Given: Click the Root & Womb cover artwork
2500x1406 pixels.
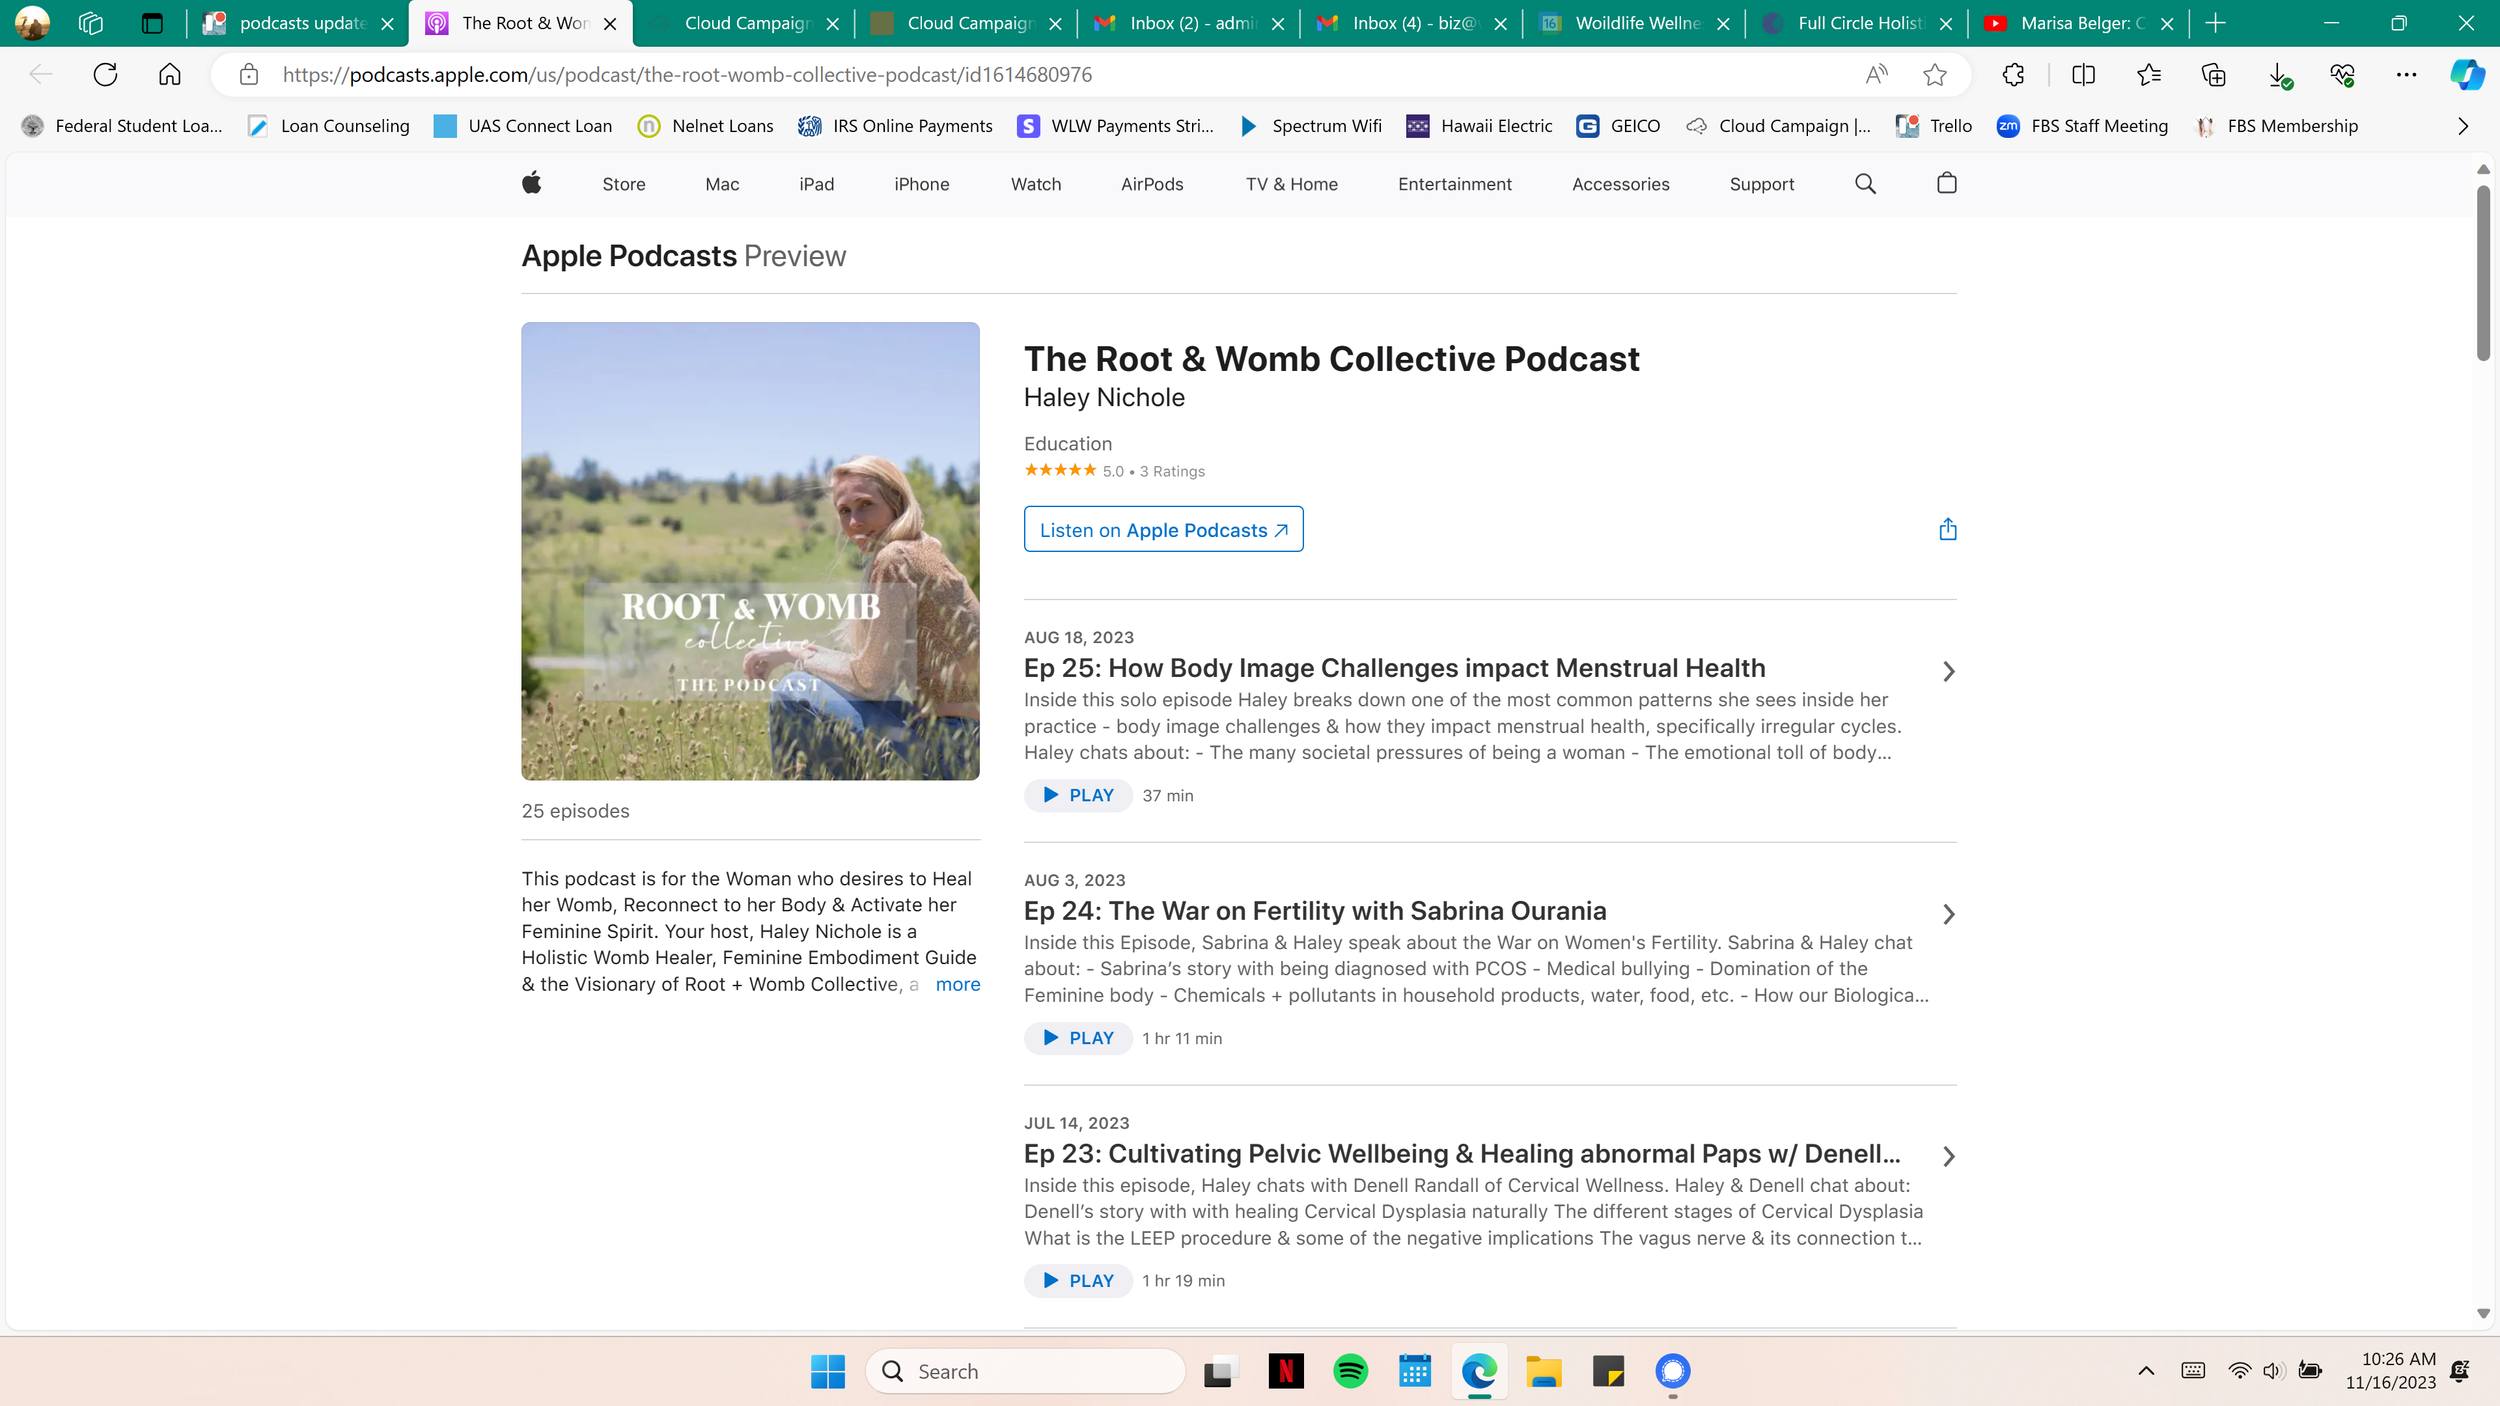Looking at the screenshot, I should (750, 551).
